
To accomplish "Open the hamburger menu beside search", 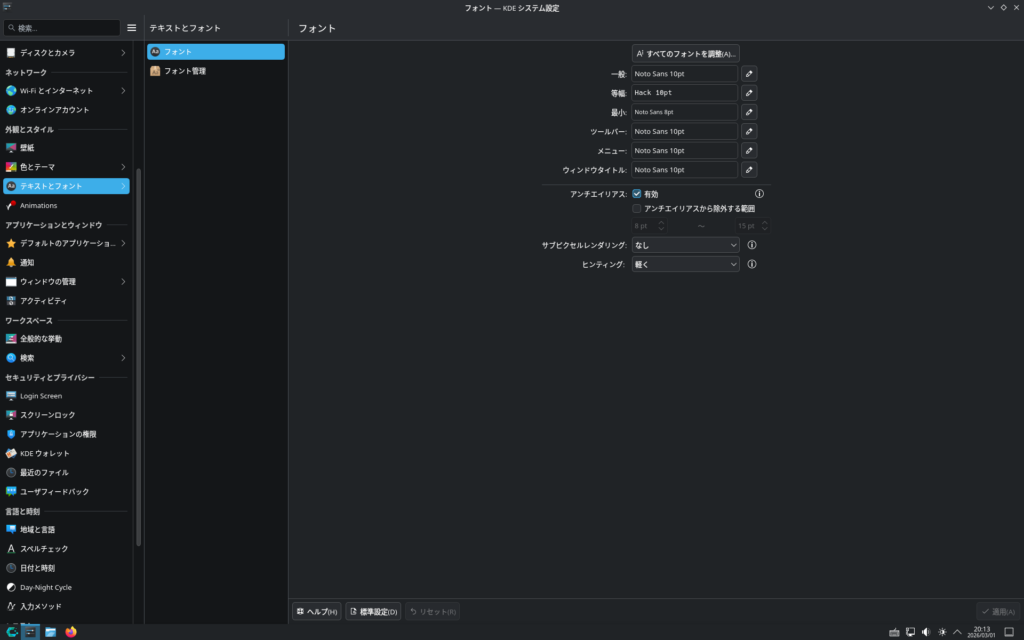I will click(131, 28).
